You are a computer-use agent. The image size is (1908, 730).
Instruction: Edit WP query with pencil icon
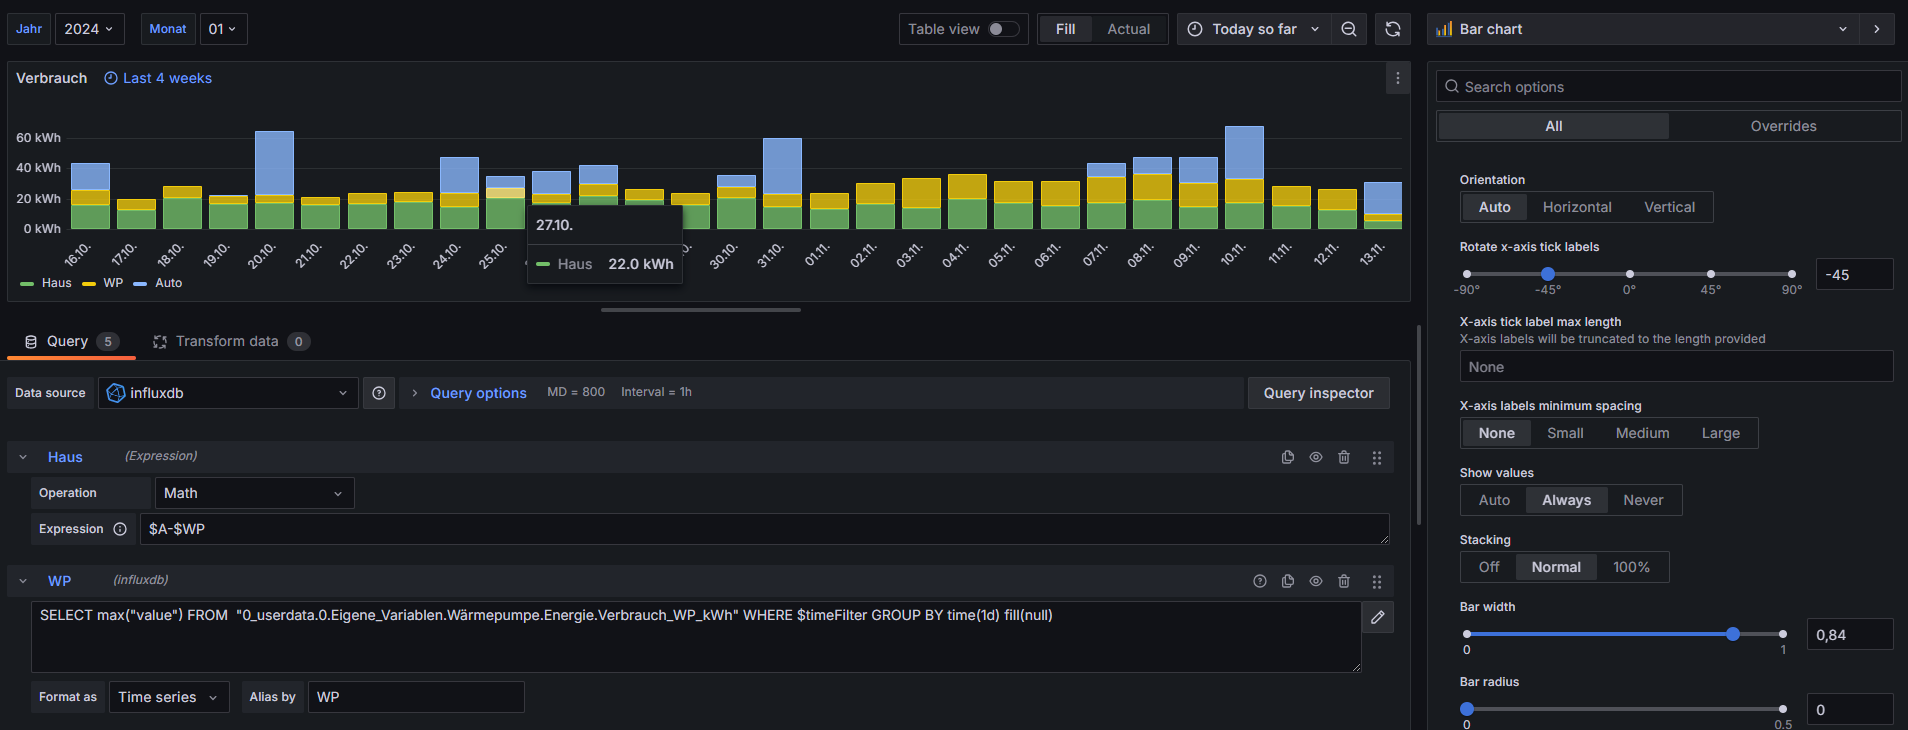1378,617
